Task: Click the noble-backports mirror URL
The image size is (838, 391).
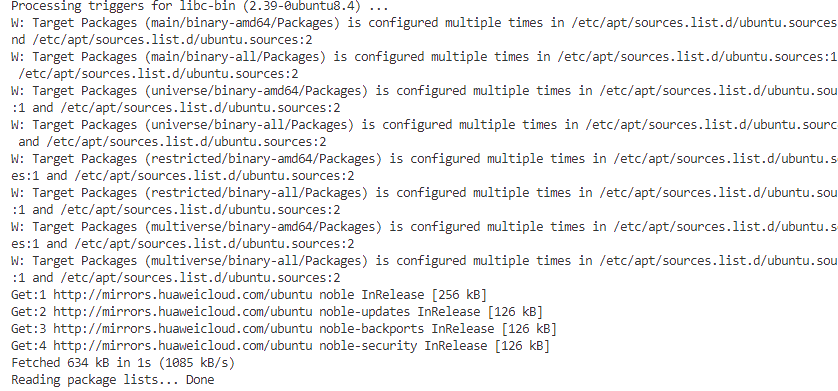Action: click(182, 329)
